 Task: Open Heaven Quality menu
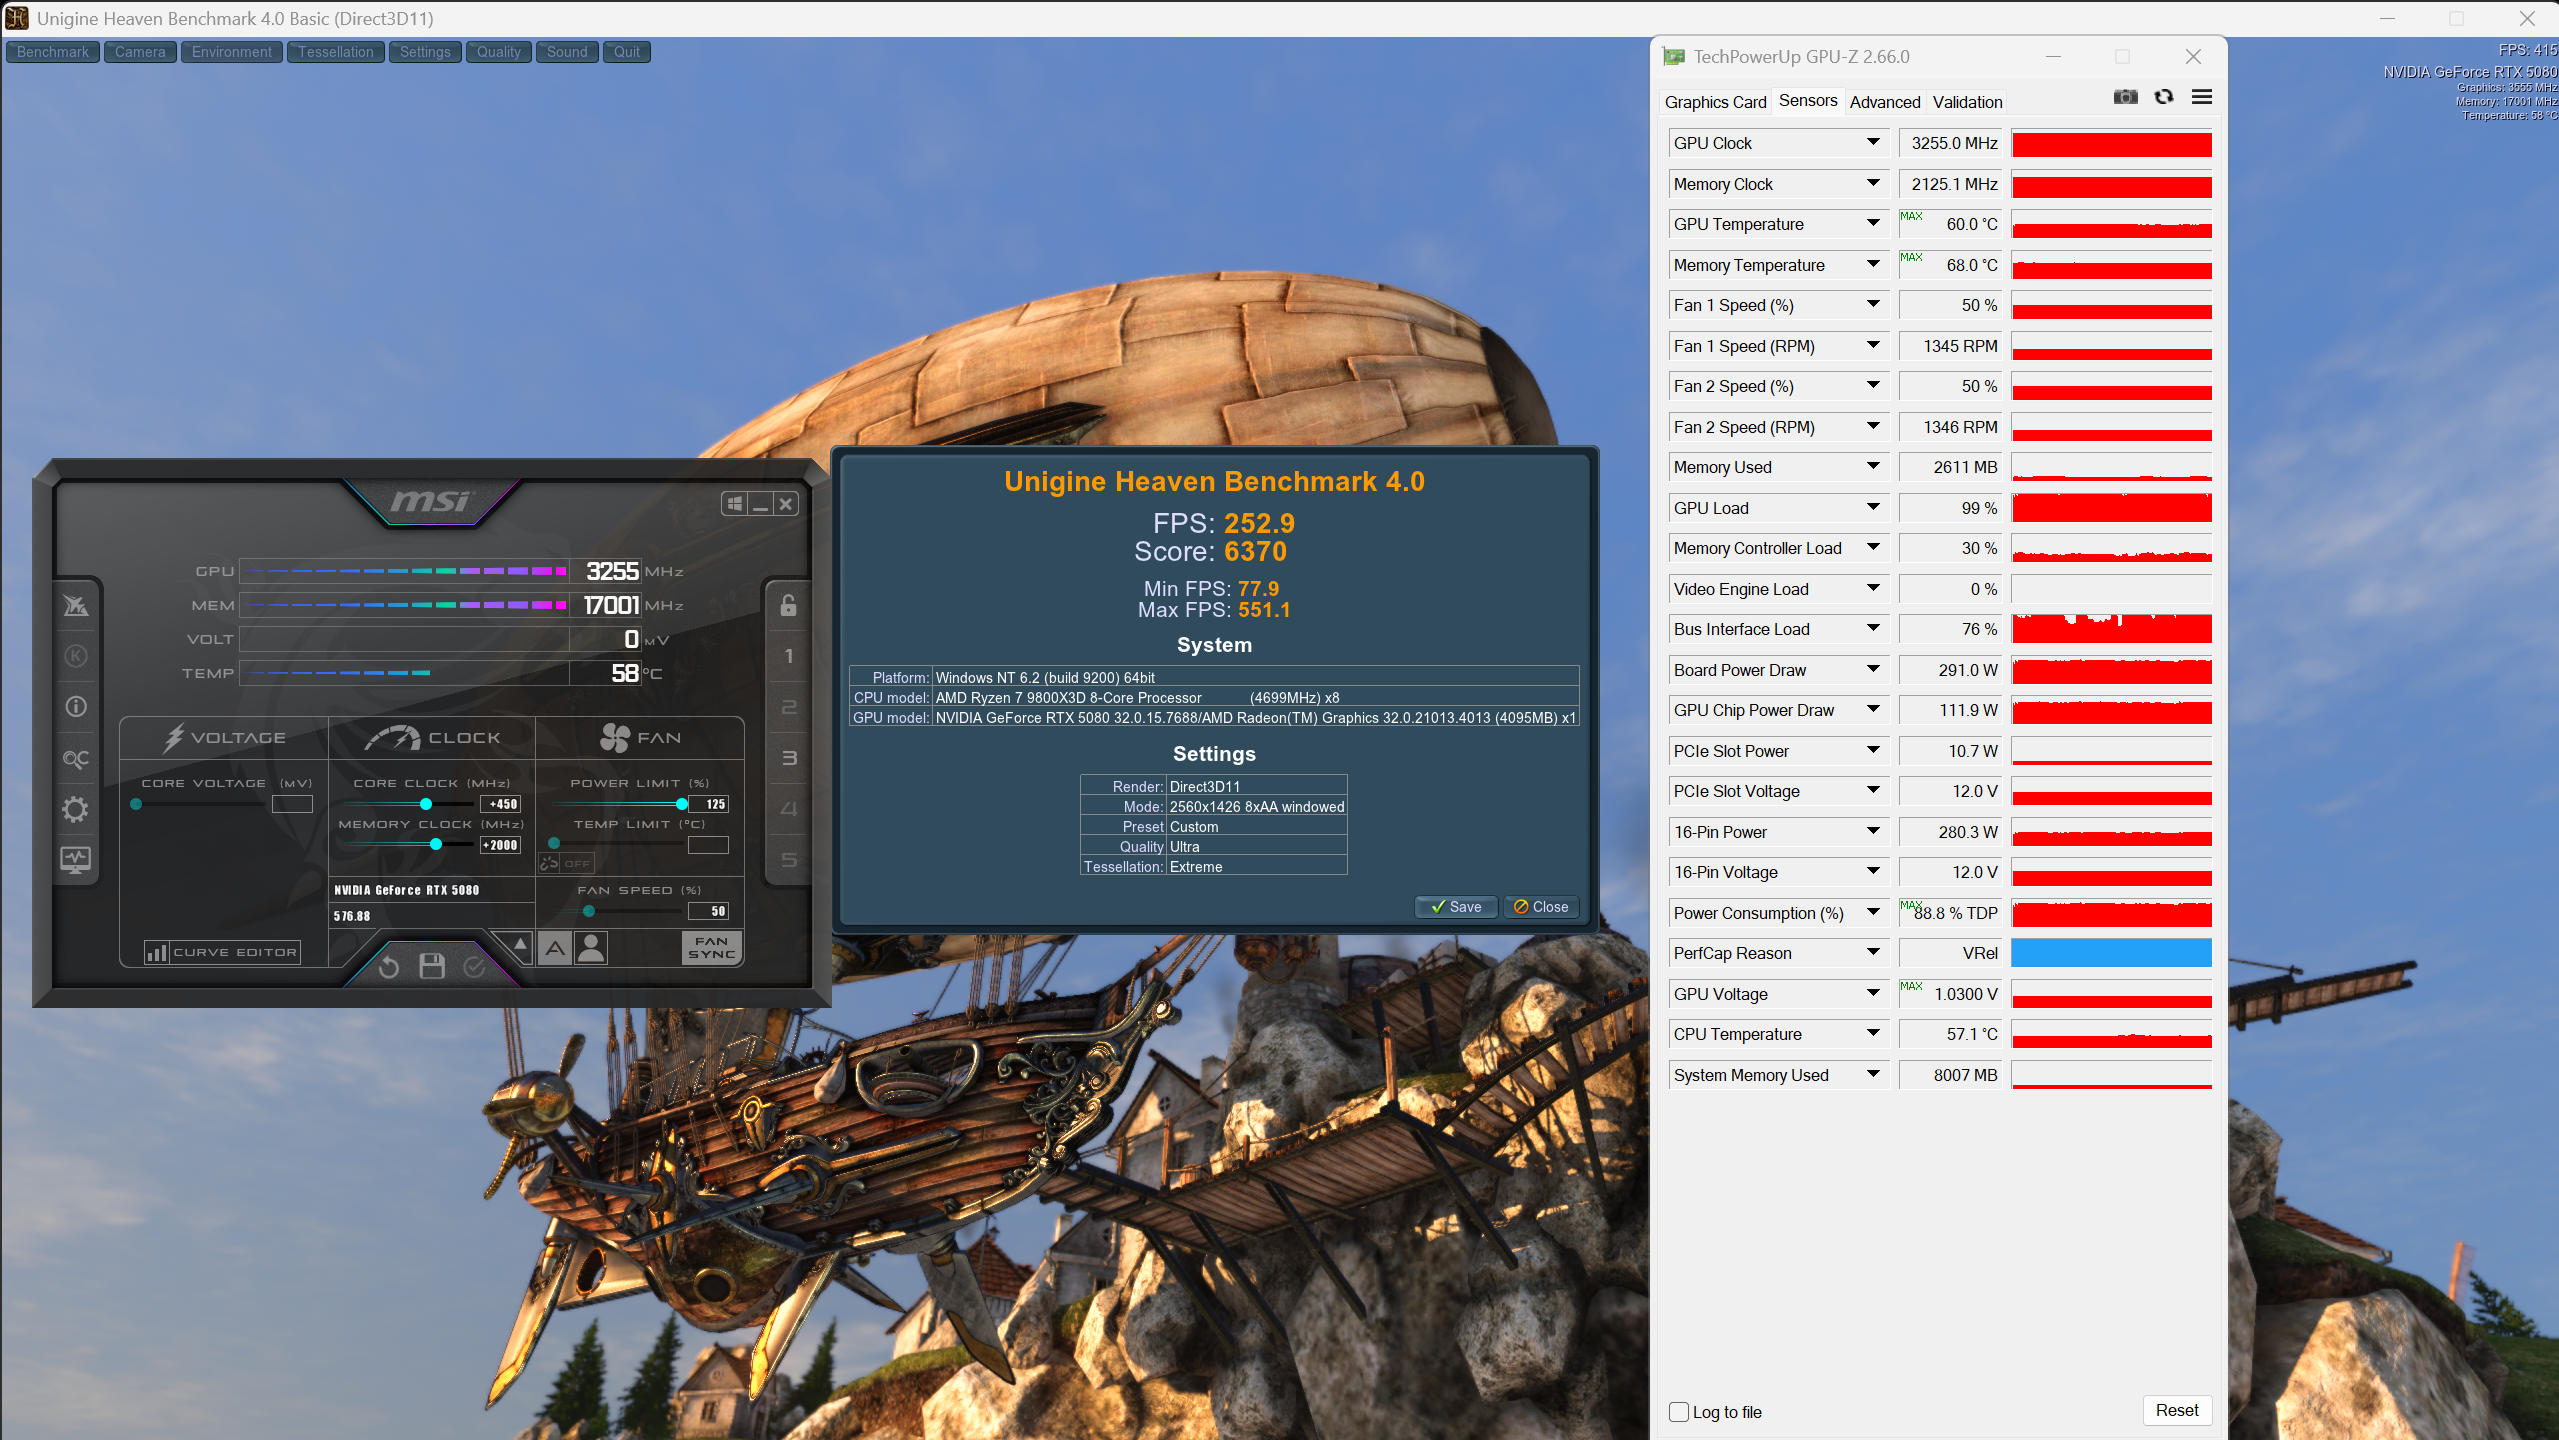(499, 52)
